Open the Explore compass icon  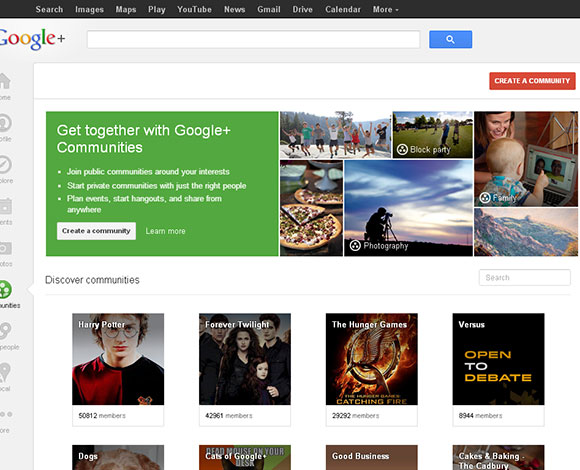coord(5,165)
